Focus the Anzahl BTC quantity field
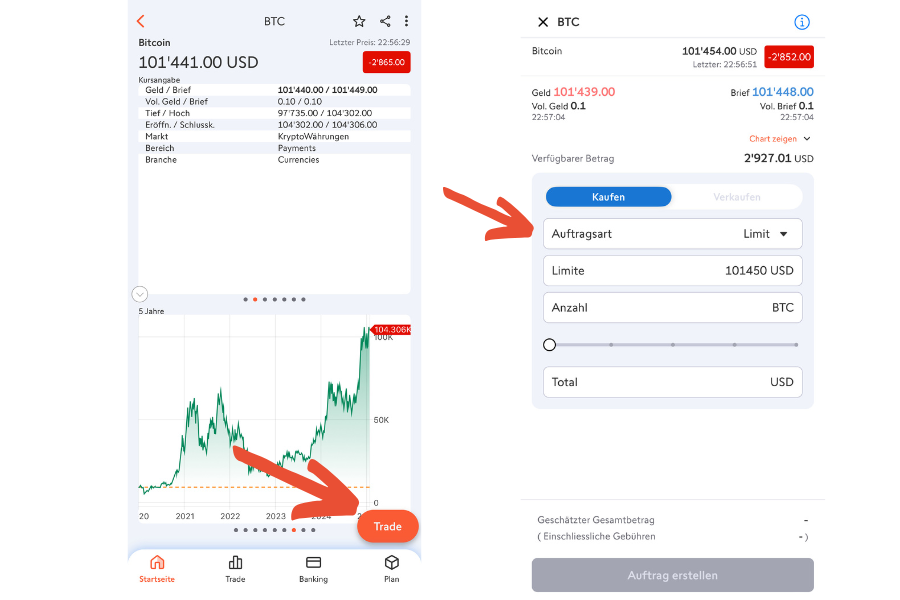The width and height of the screenshot is (900, 600). click(x=673, y=307)
